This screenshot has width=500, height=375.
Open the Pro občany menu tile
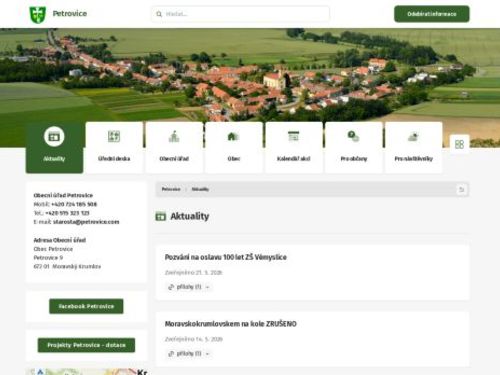tap(354, 148)
